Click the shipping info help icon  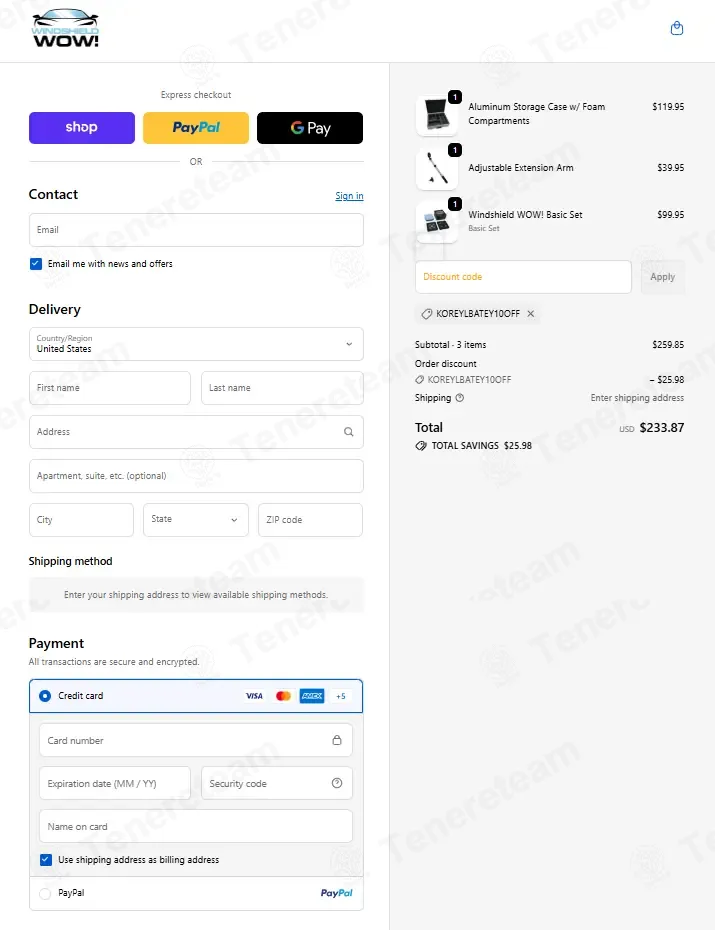460,398
